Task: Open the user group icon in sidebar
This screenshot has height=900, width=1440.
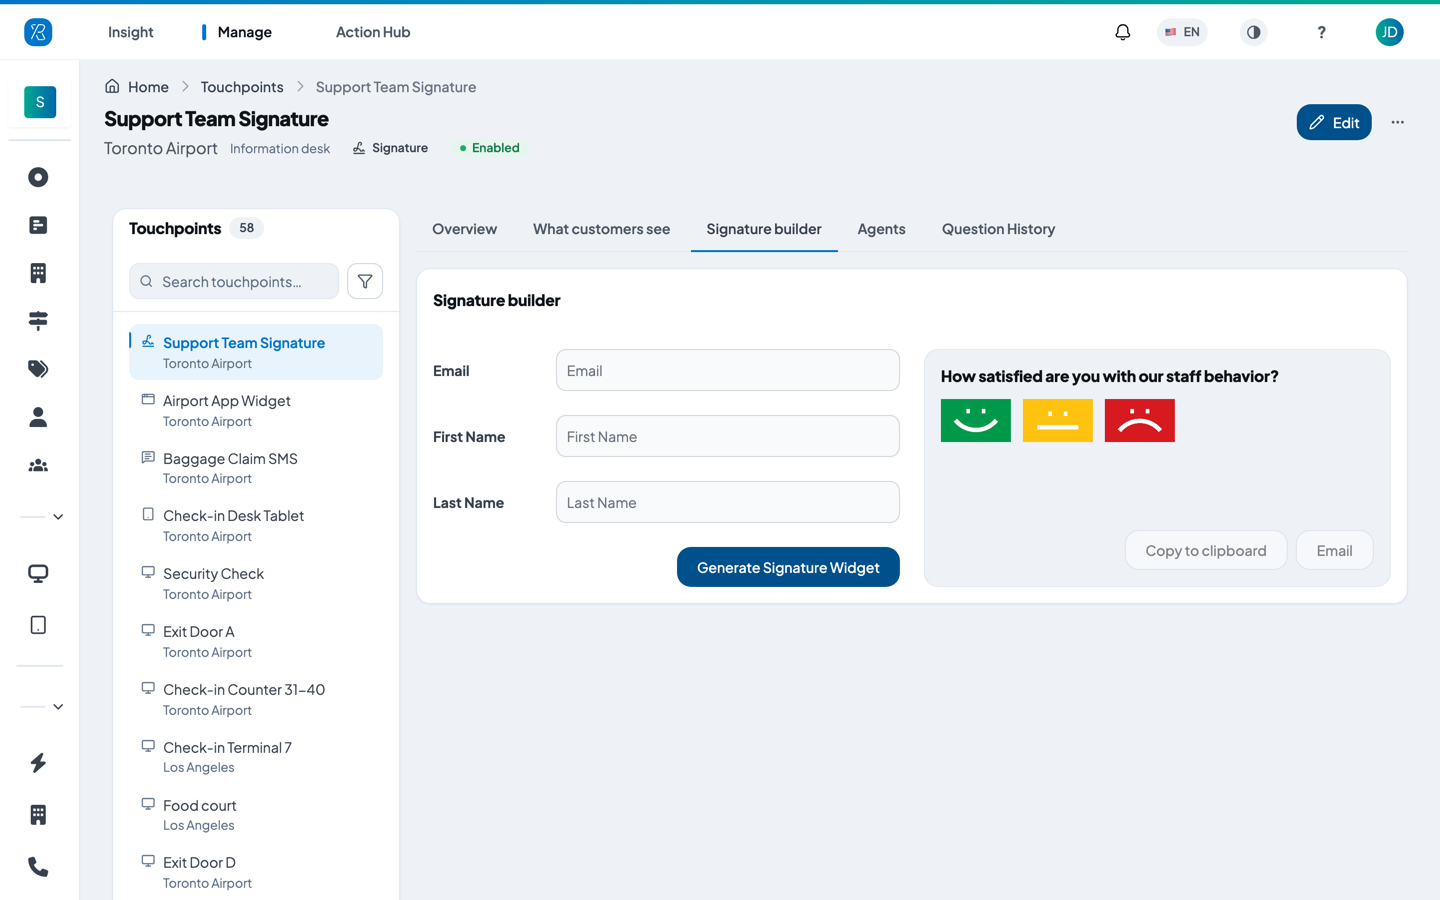Action: tap(38, 465)
